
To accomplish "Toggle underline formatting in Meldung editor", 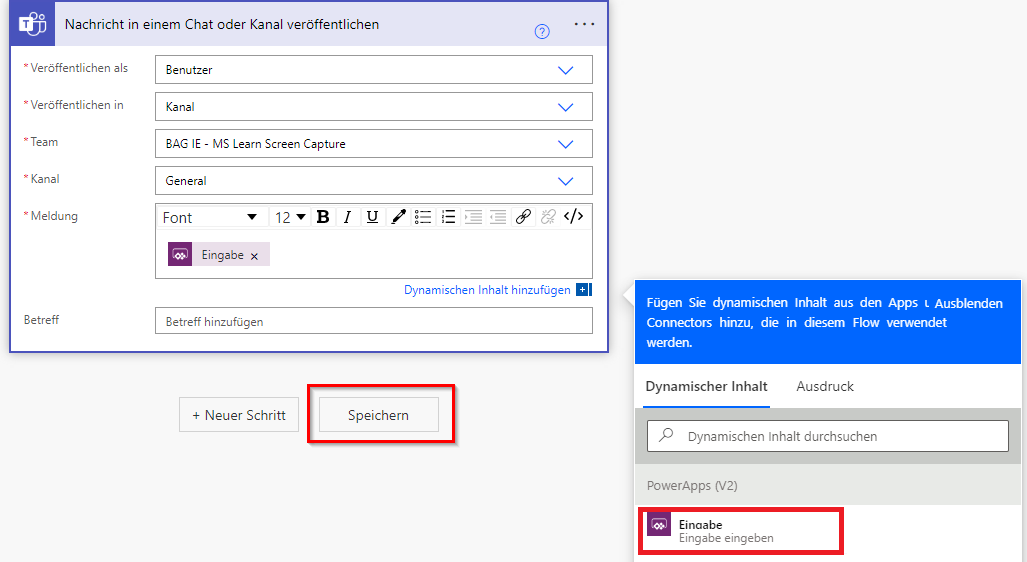I will (x=372, y=217).
